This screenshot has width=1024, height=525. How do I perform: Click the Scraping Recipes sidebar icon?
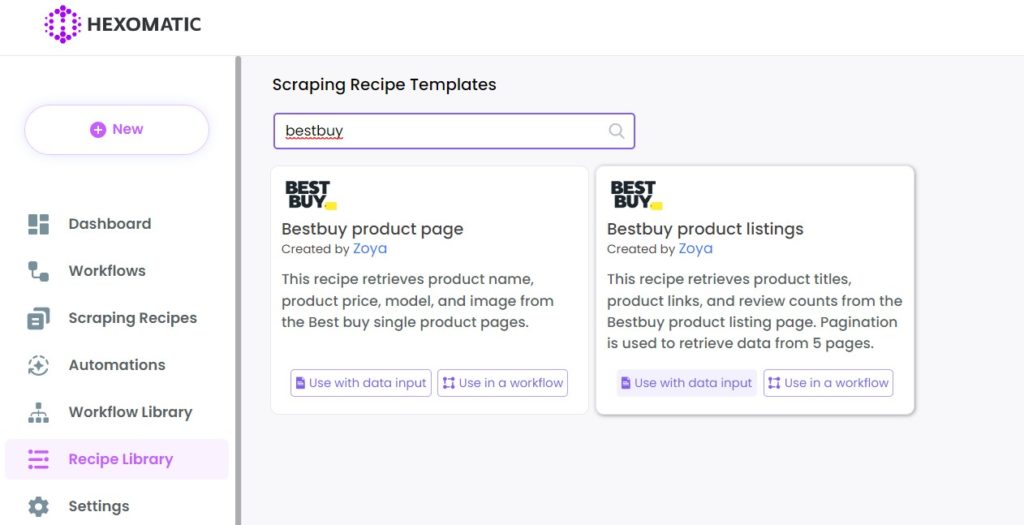(39, 318)
